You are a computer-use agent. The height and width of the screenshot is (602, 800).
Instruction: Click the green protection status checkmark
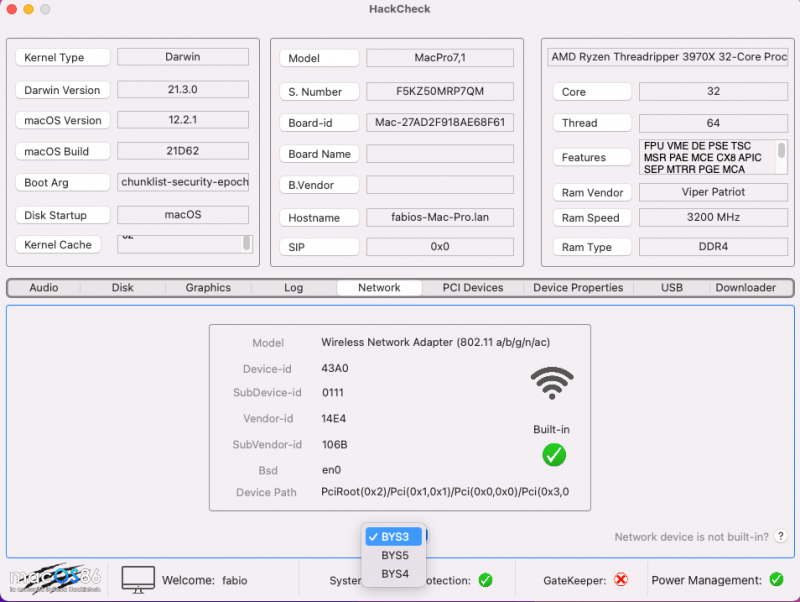tap(485, 580)
